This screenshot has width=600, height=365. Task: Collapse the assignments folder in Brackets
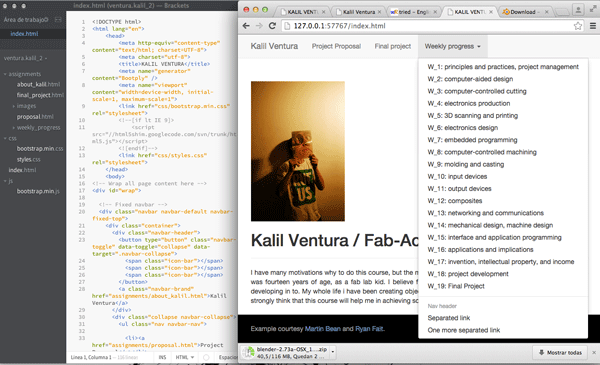(5, 74)
